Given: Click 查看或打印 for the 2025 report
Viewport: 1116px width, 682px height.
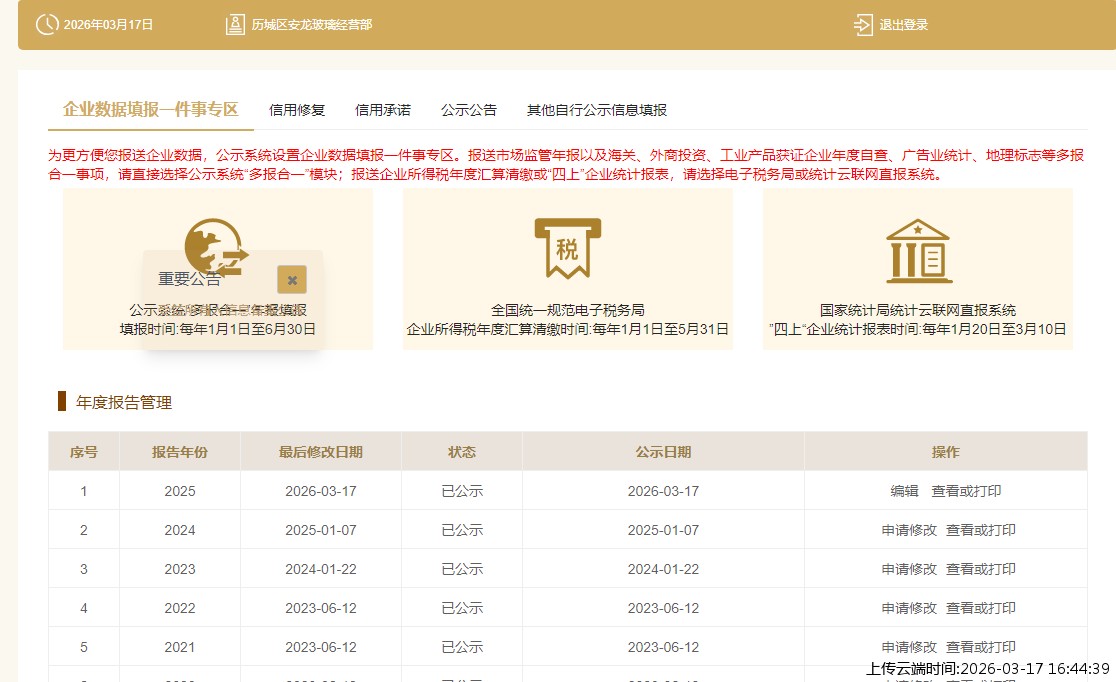Looking at the screenshot, I should coord(967,490).
